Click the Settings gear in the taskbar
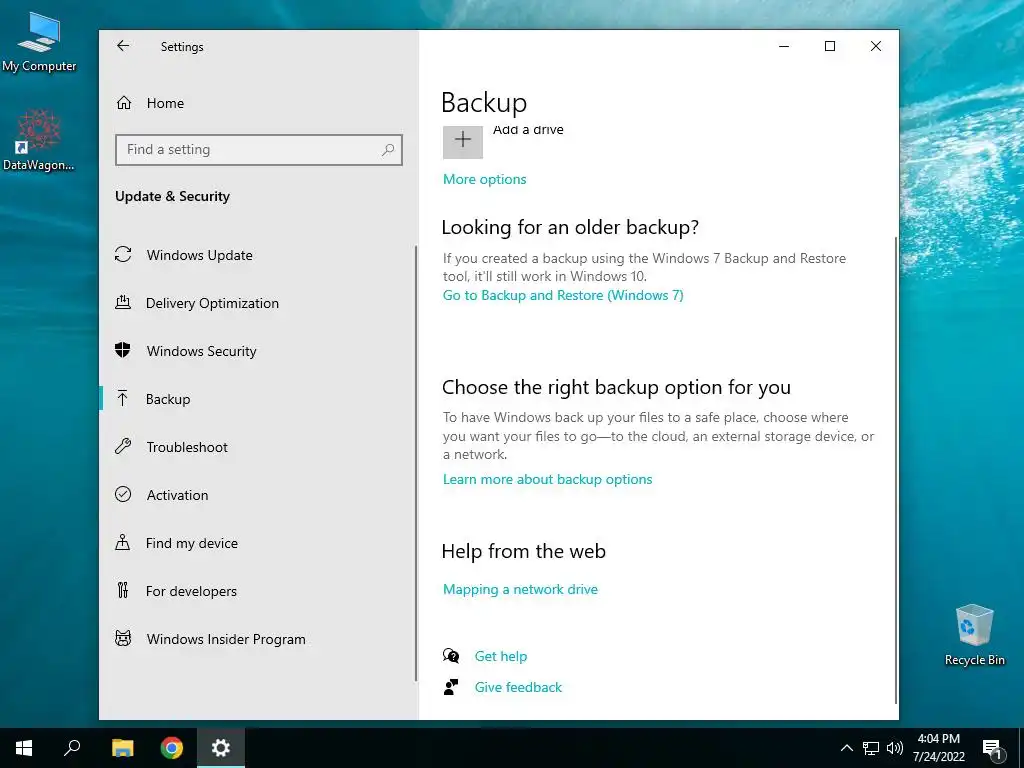Viewport: 1024px width, 768px height. [221, 748]
